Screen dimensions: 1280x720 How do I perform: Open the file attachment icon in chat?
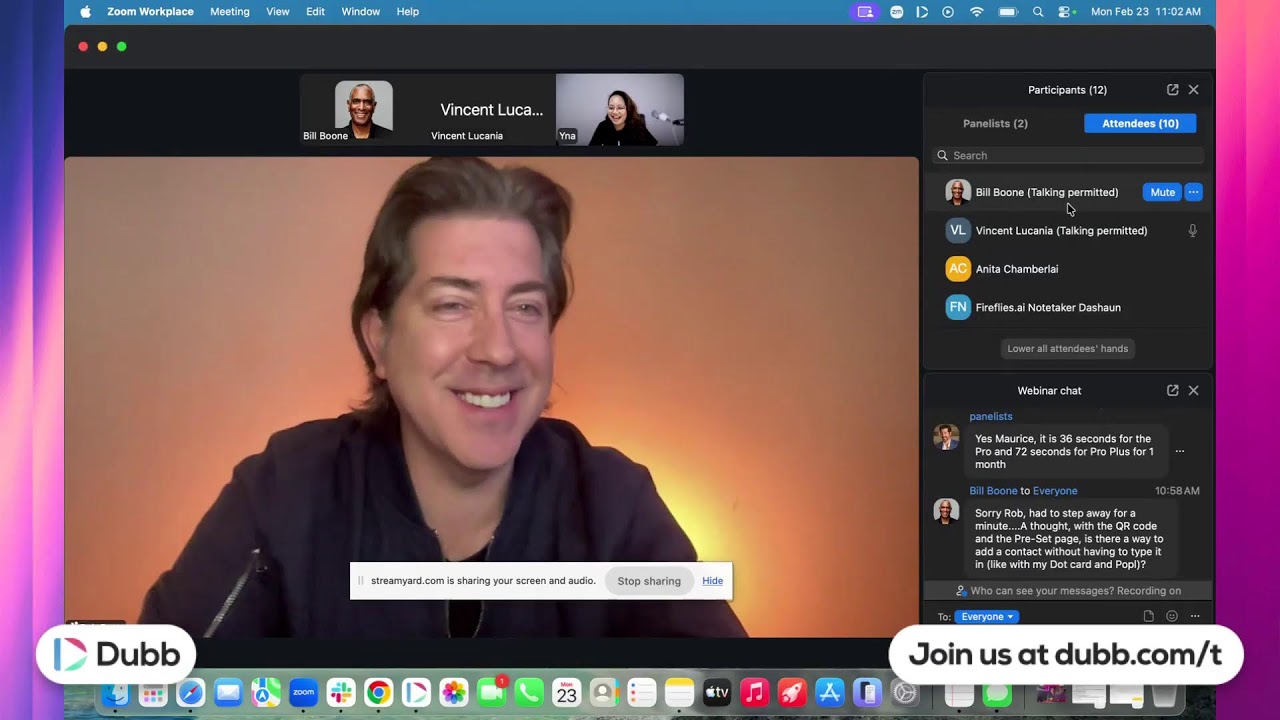1148,617
